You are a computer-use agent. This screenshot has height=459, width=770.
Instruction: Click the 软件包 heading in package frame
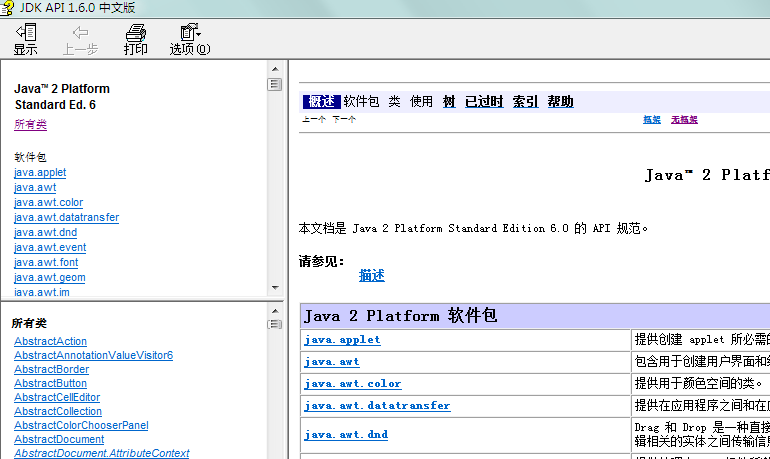(30, 158)
